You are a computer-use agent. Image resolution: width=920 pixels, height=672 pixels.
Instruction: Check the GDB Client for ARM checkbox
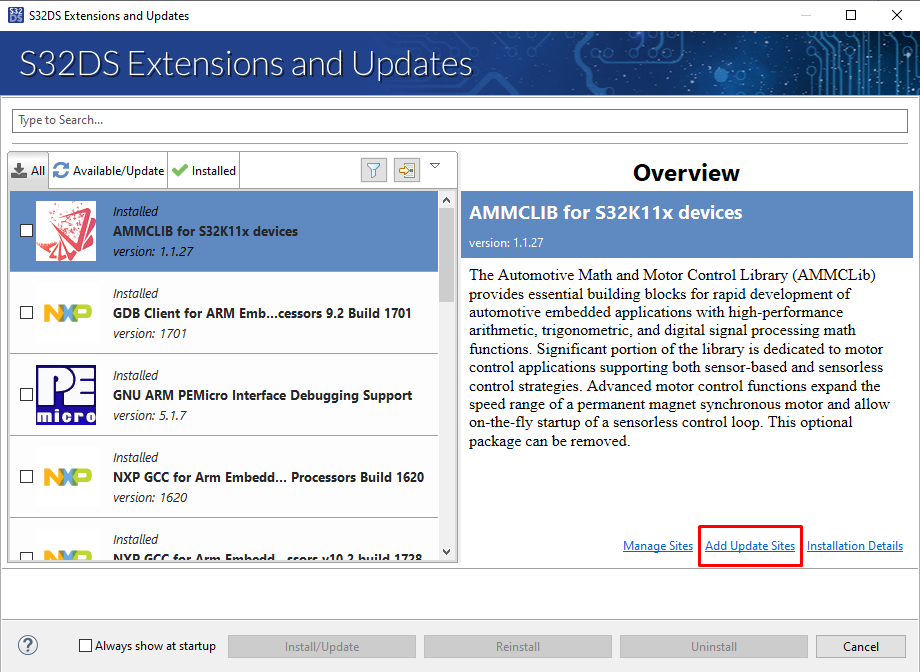click(x=27, y=313)
